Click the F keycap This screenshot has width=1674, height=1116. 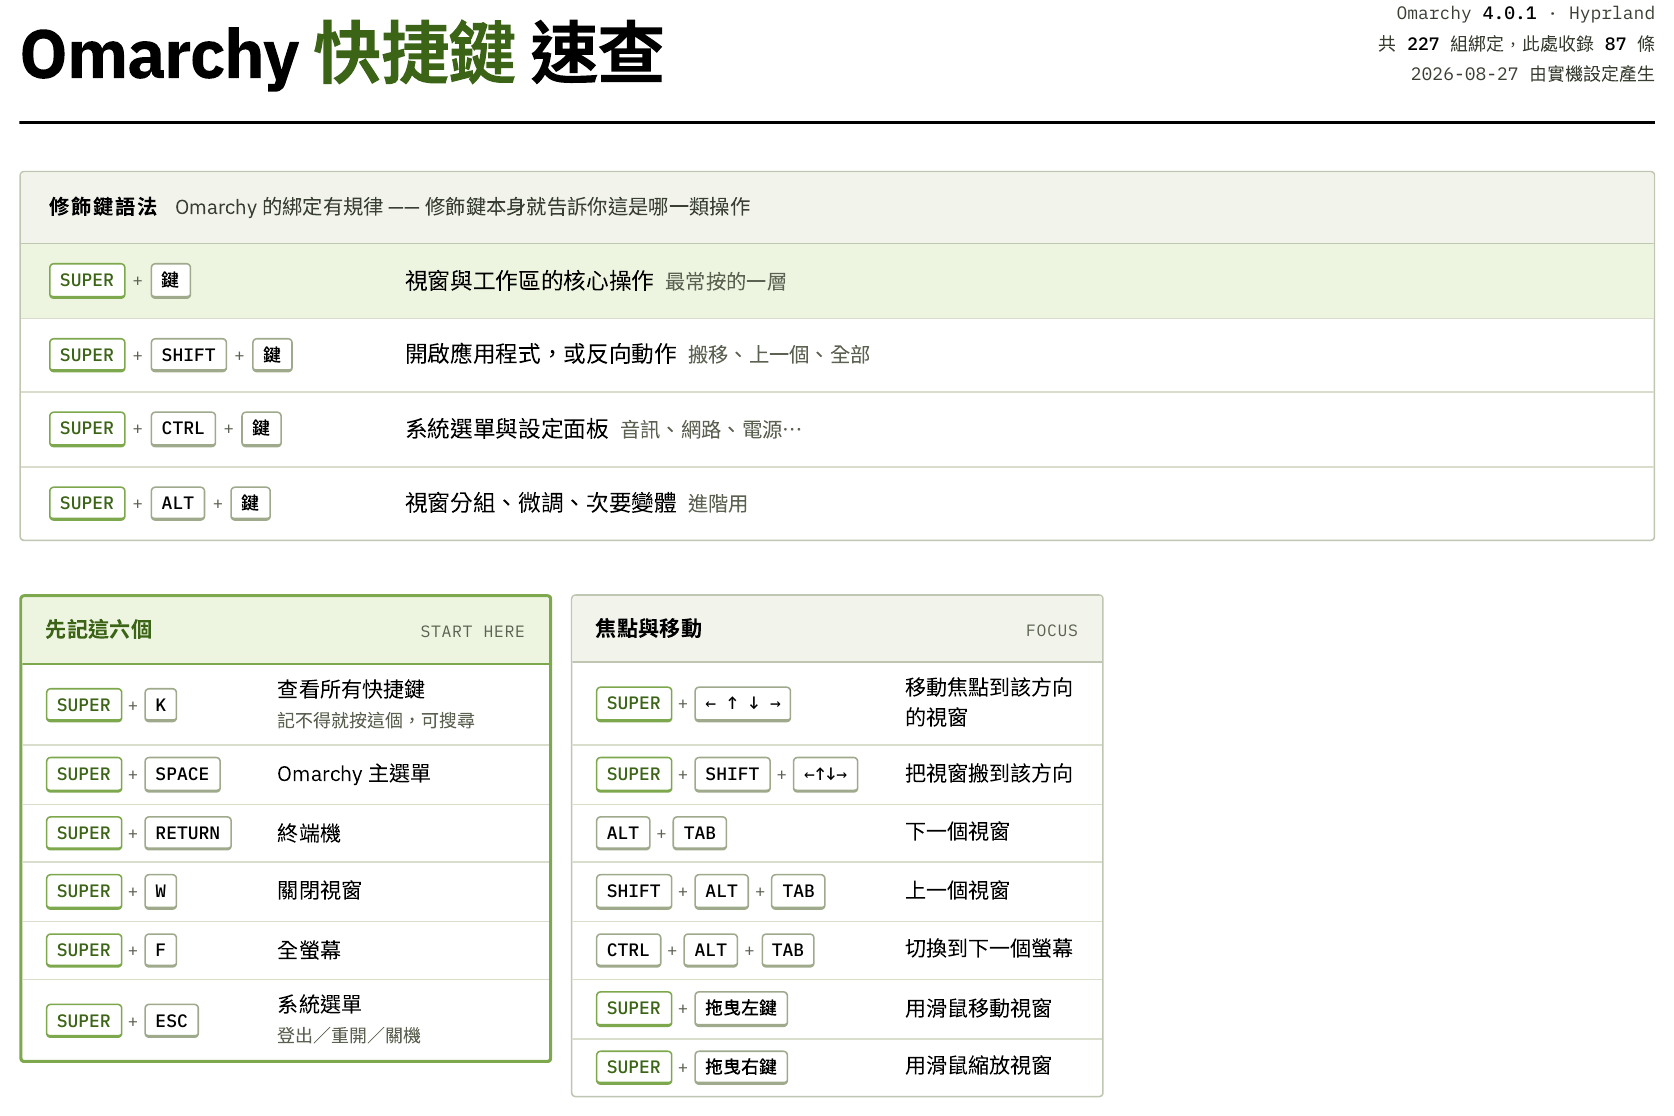pyautogui.click(x=161, y=950)
